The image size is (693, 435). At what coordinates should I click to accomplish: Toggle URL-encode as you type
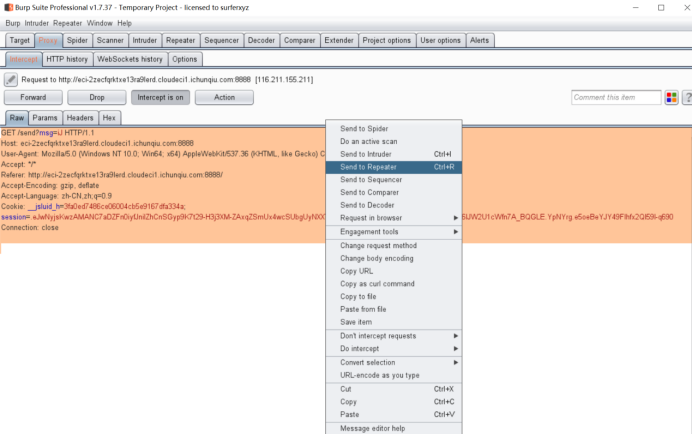click(394, 376)
